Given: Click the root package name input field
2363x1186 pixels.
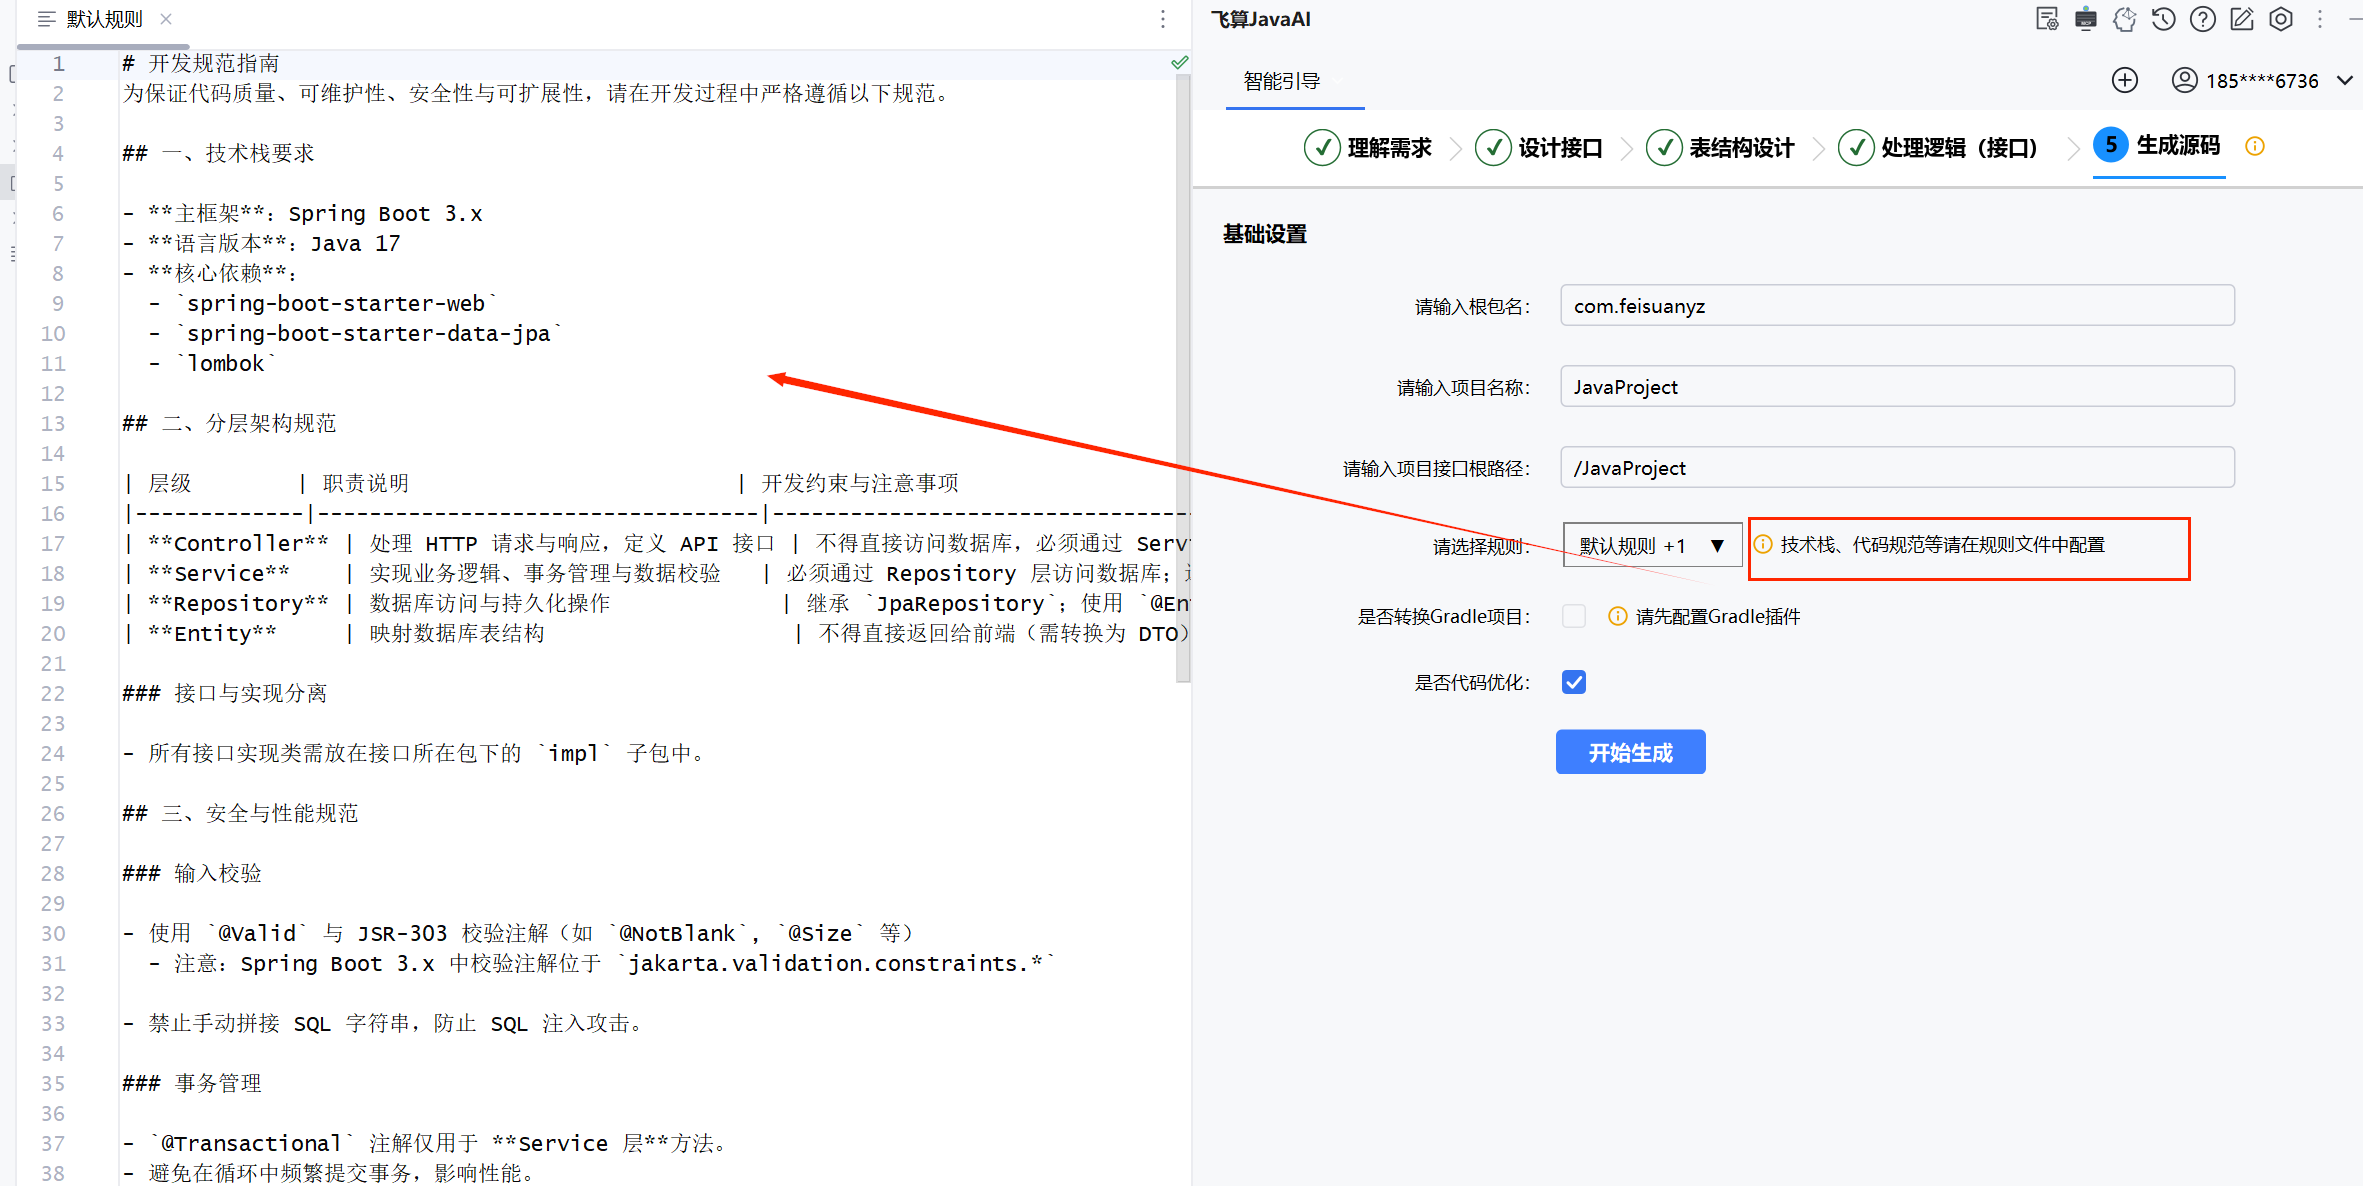Looking at the screenshot, I should 1896,306.
